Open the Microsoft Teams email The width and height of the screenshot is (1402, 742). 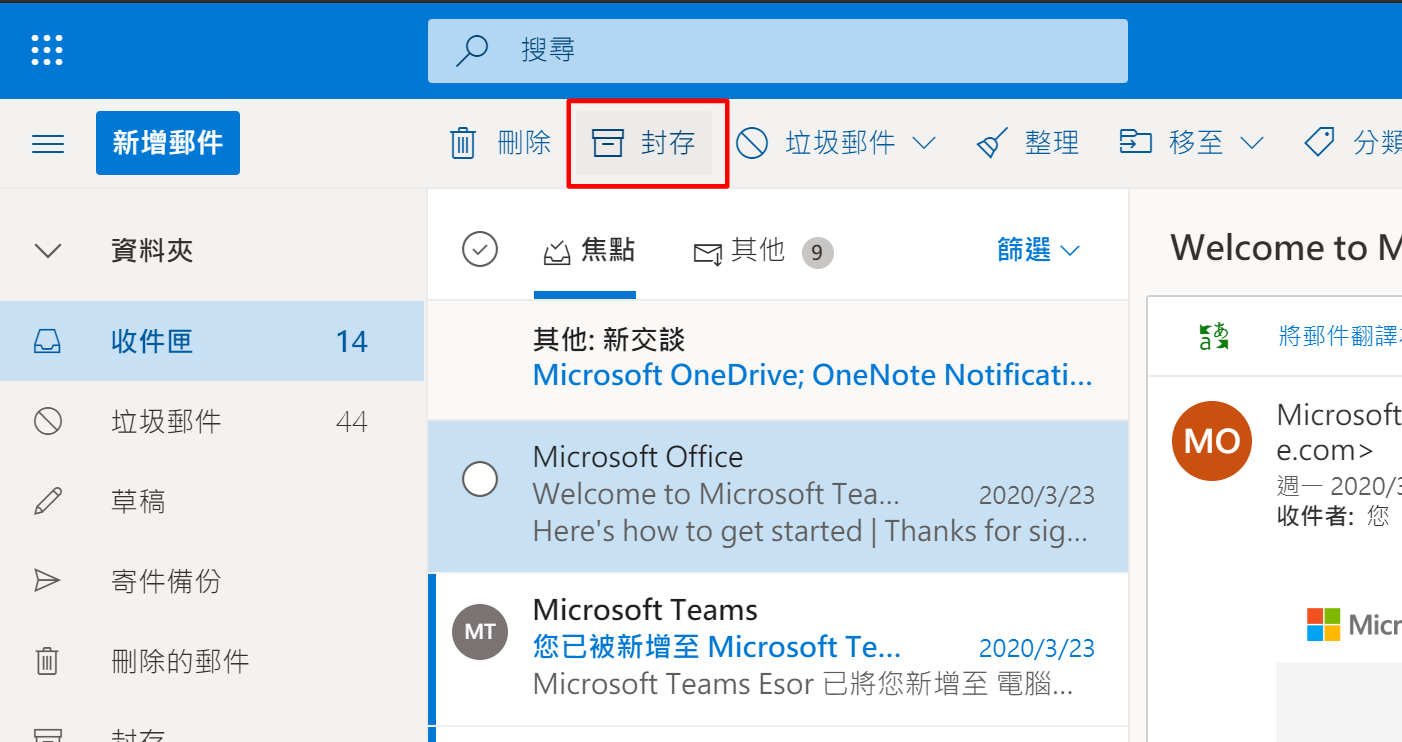pos(778,650)
